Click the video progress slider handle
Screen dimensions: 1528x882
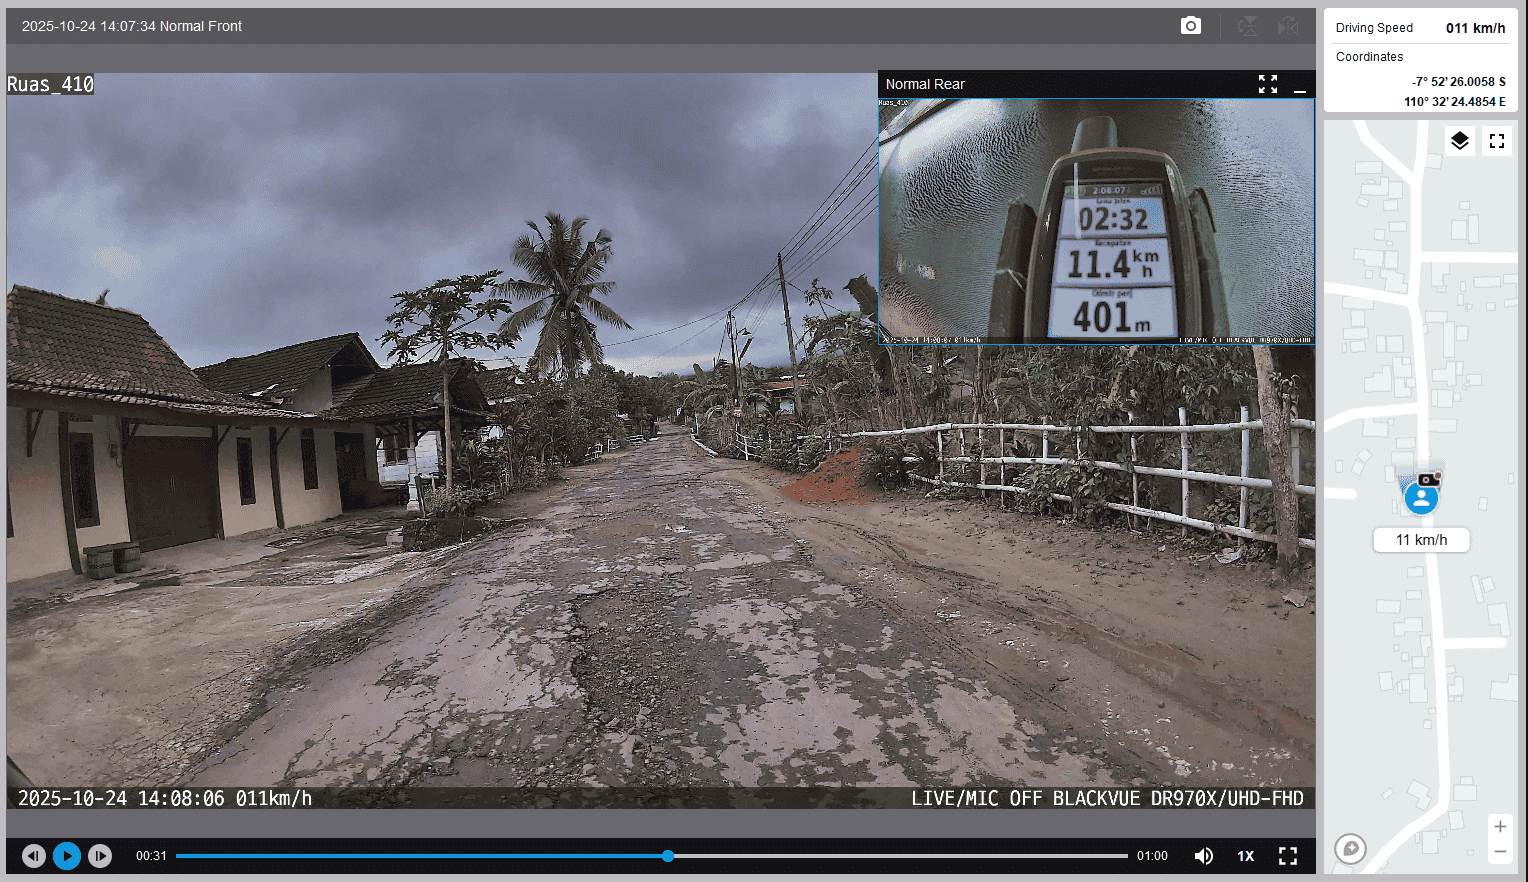tap(668, 856)
